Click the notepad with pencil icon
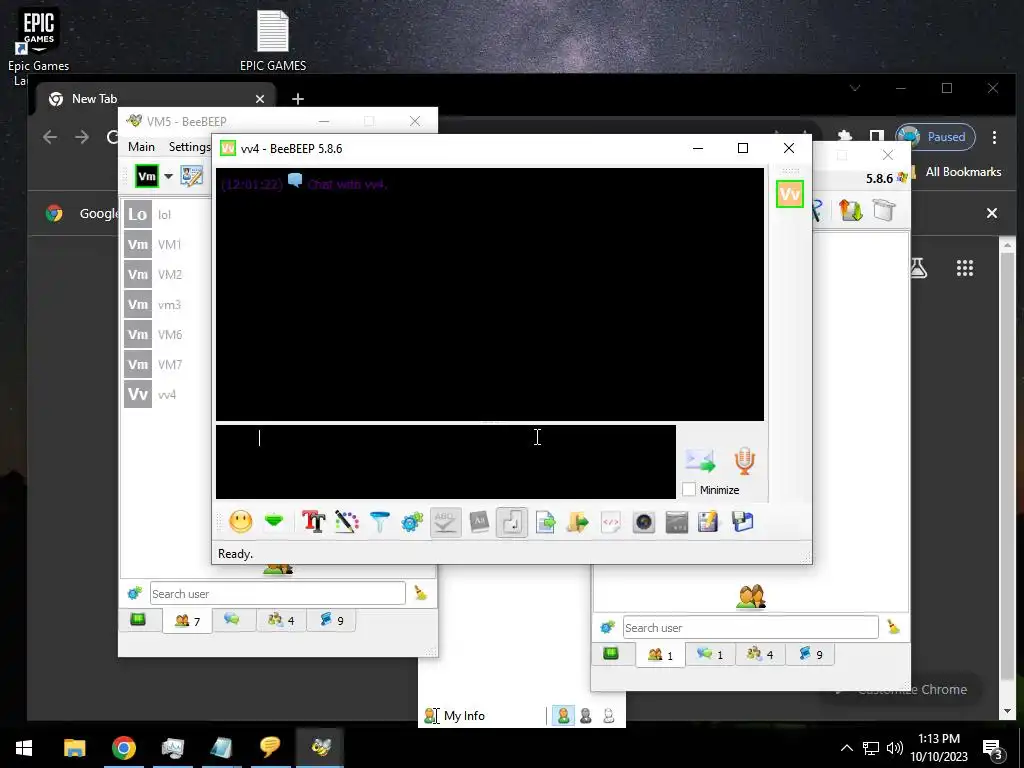Screen dimensions: 1024x768 coord(709,522)
